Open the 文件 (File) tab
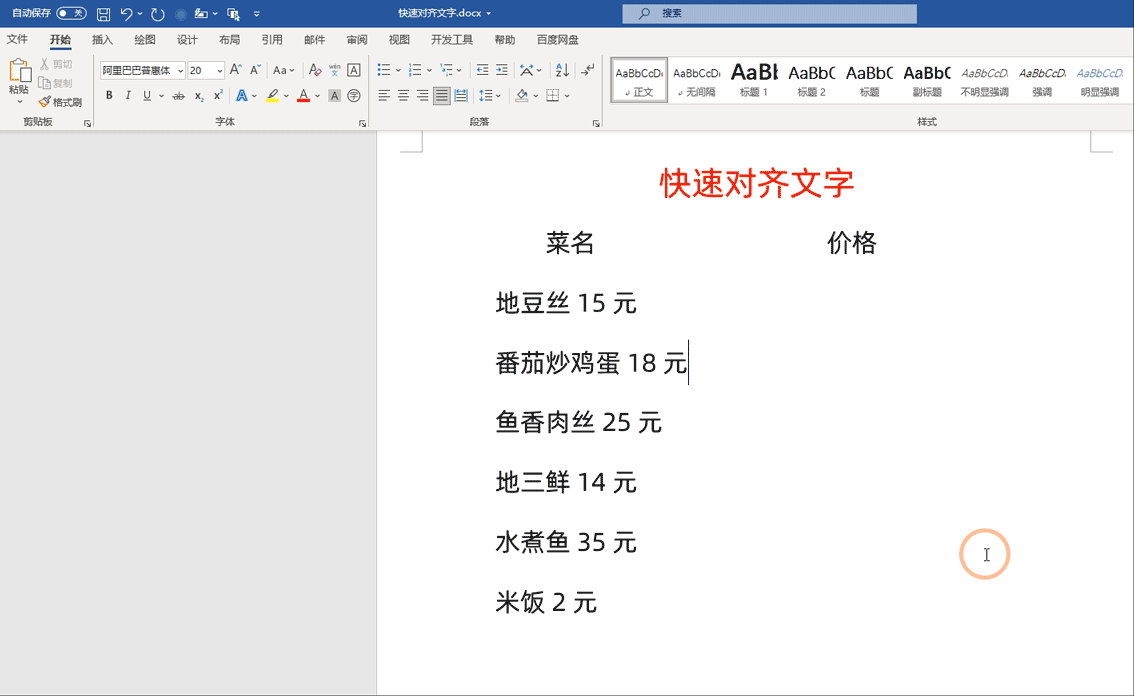The width and height of the screenshot is (1134, 696). 17,39
